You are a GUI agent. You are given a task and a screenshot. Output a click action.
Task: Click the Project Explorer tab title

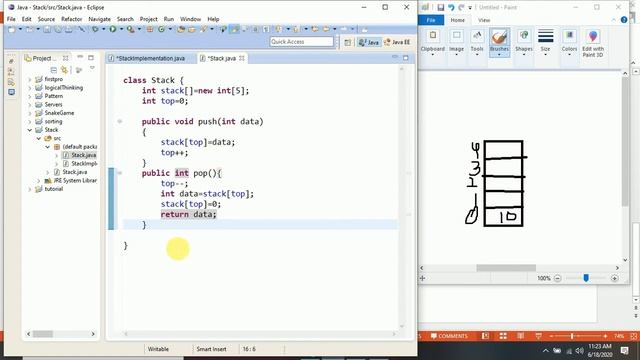coord(42,58)
